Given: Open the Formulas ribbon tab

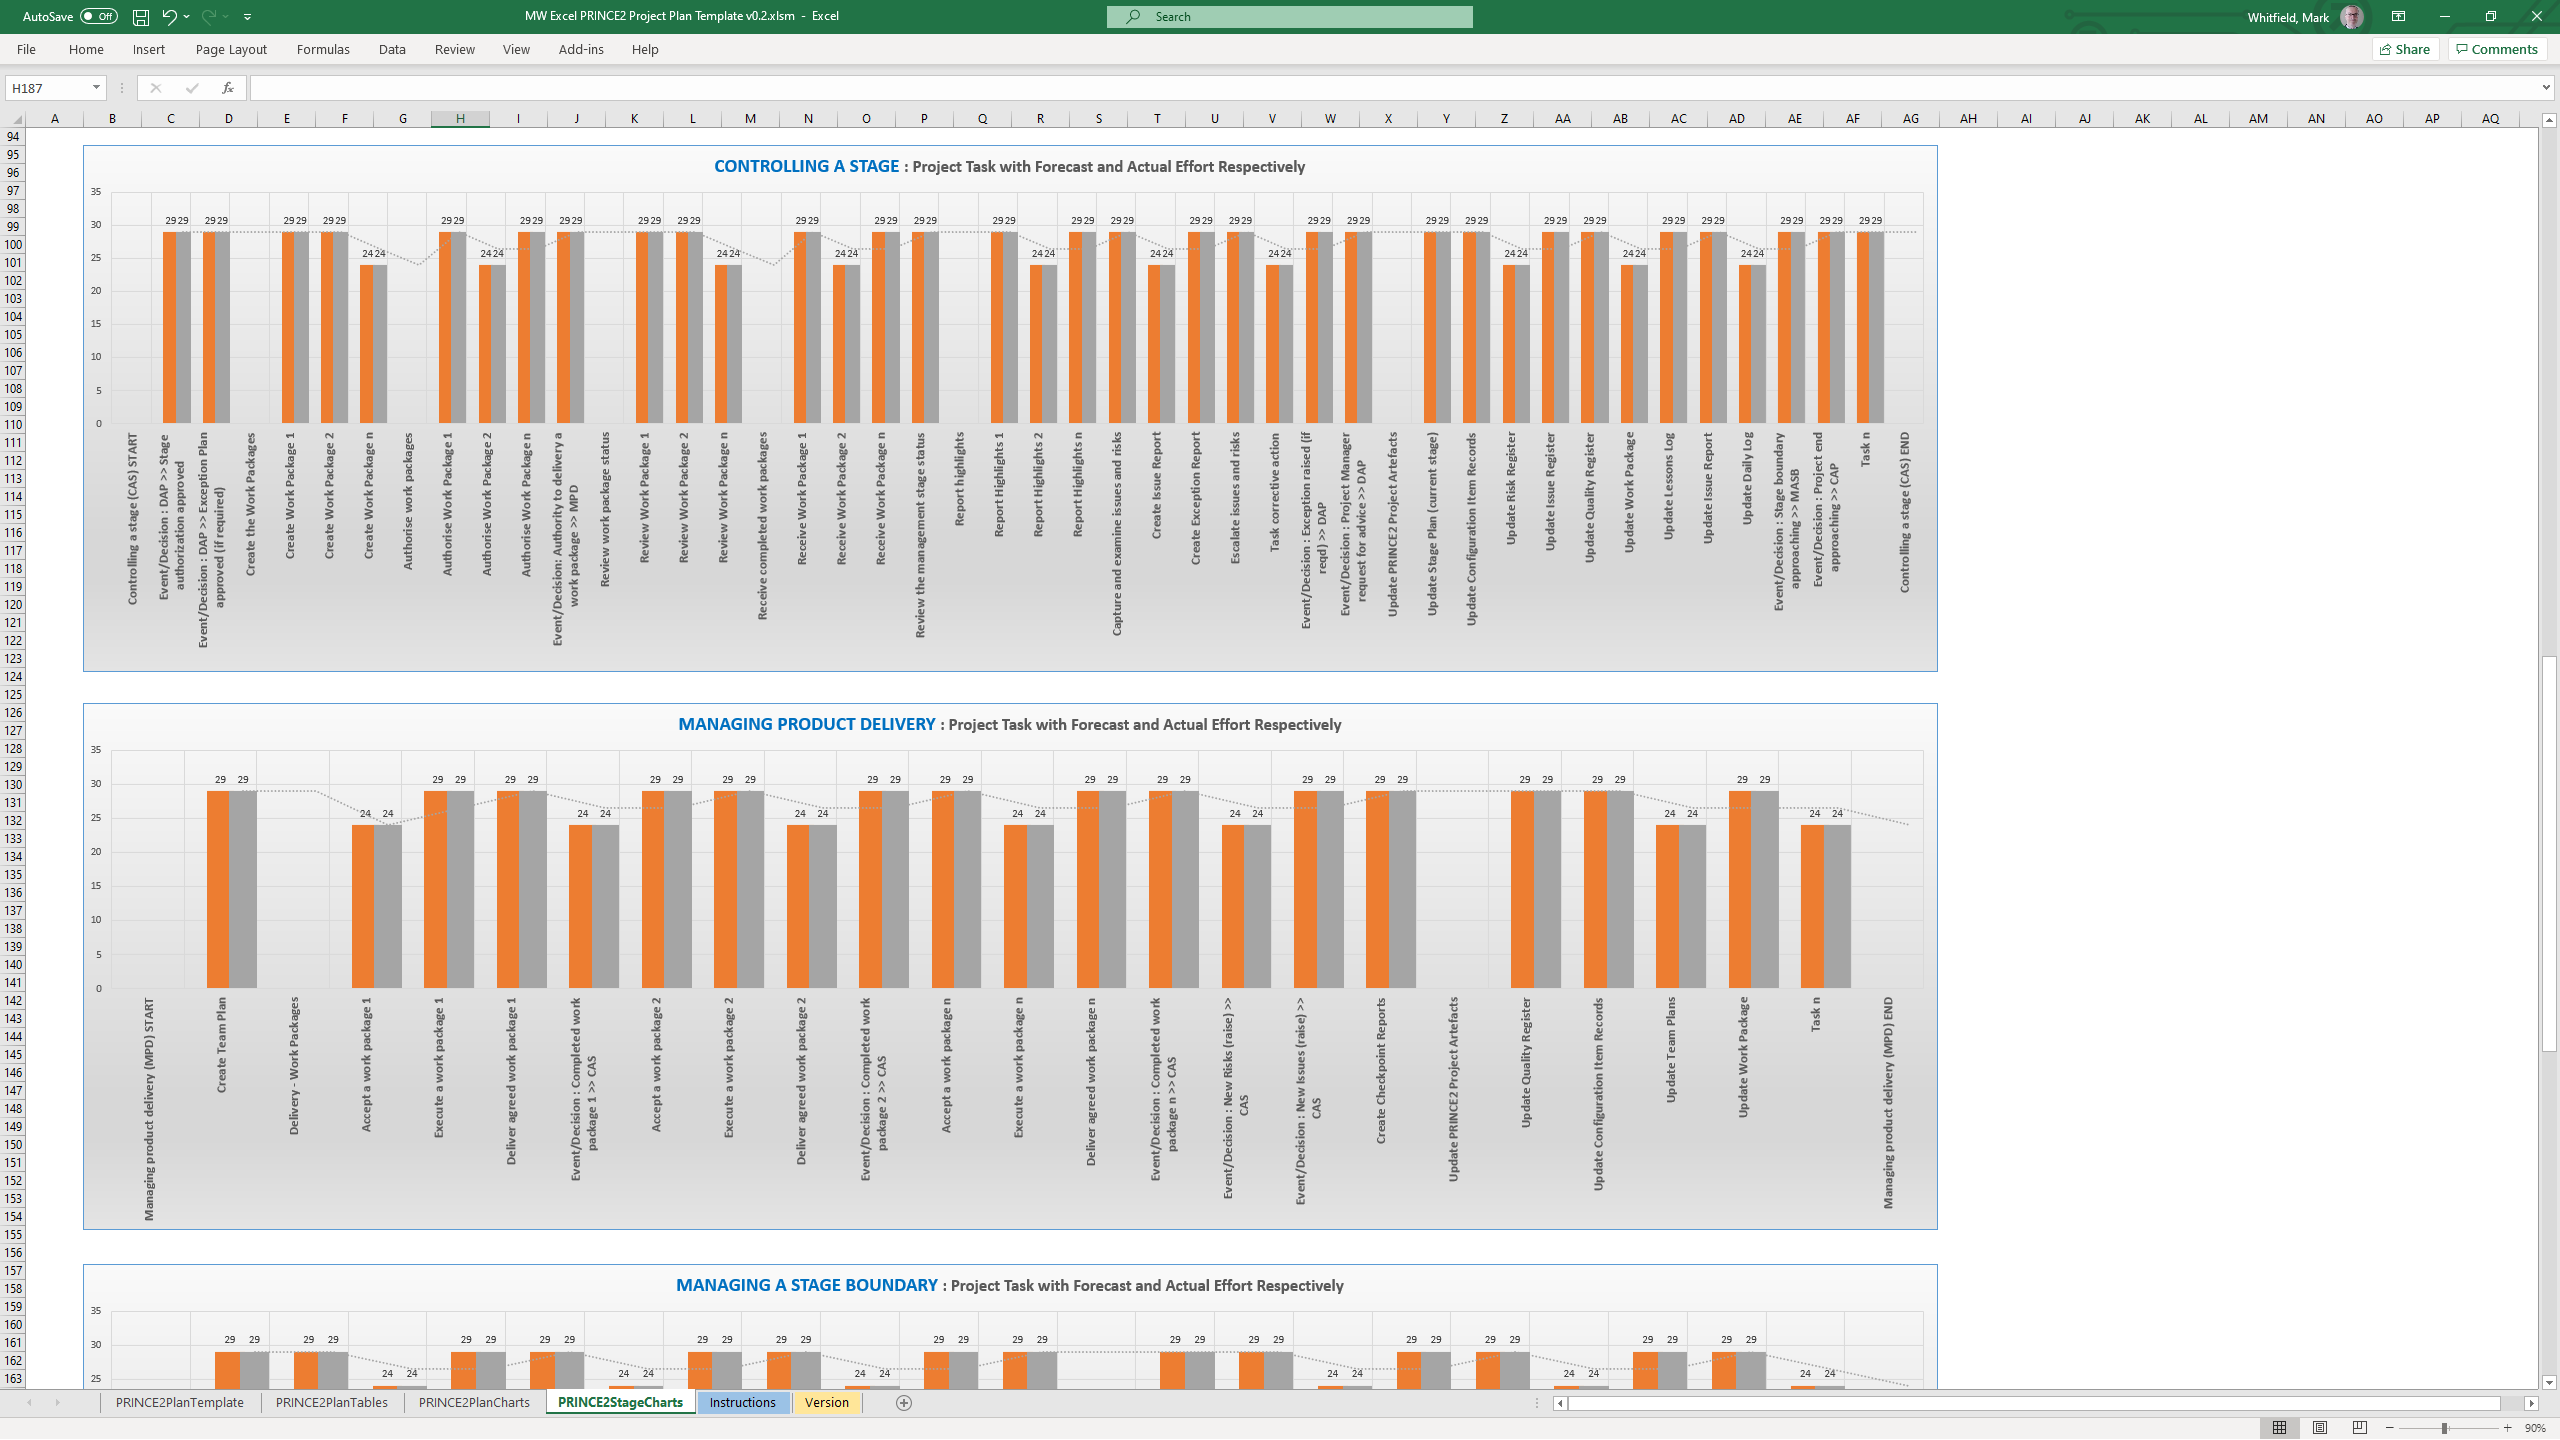Looking at the screenshot, I should (323, 49).
